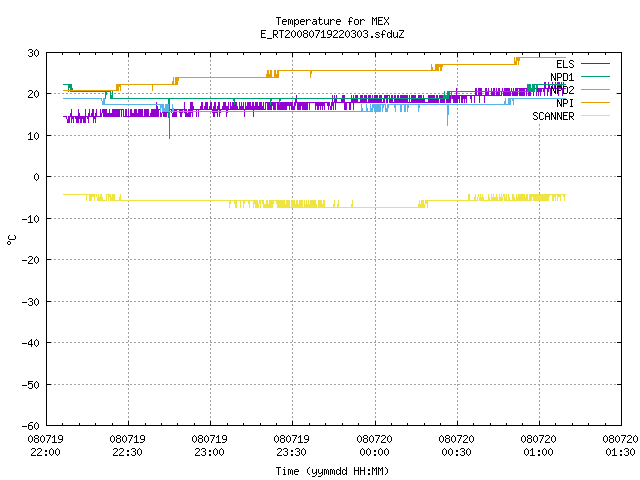Click the NPD1 legend label

point(562,77)
